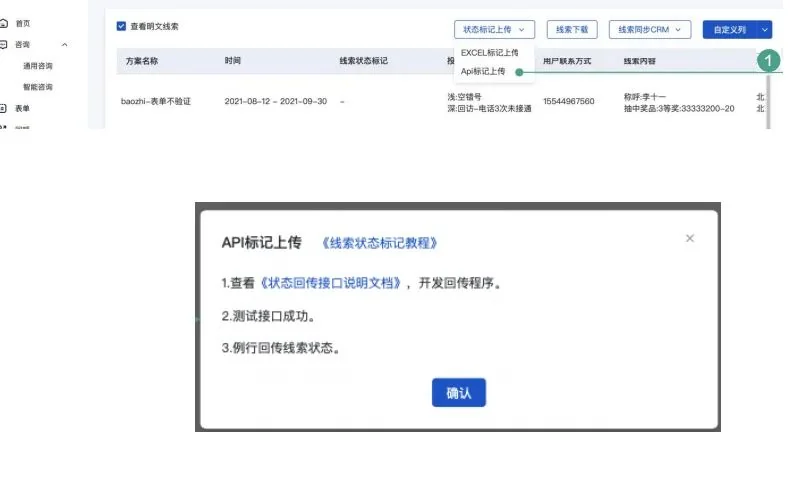This screenshot has height=502, width=791.
Task: Click the 确认 button in dialog
Action: click(x=459, y=393)
